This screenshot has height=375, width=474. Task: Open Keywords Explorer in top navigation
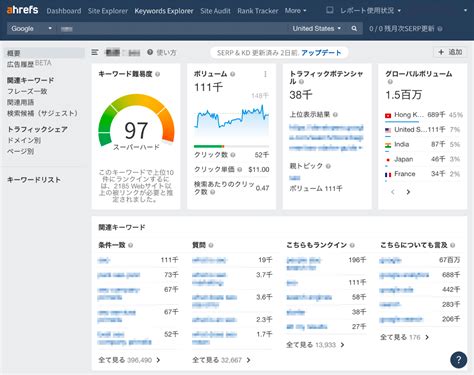click(x=164, y=11)
